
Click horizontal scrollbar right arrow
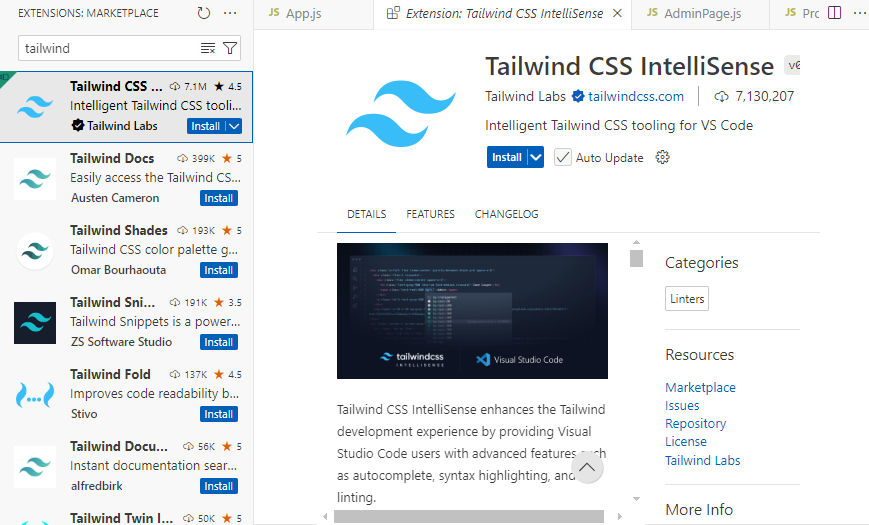(620, 516)
